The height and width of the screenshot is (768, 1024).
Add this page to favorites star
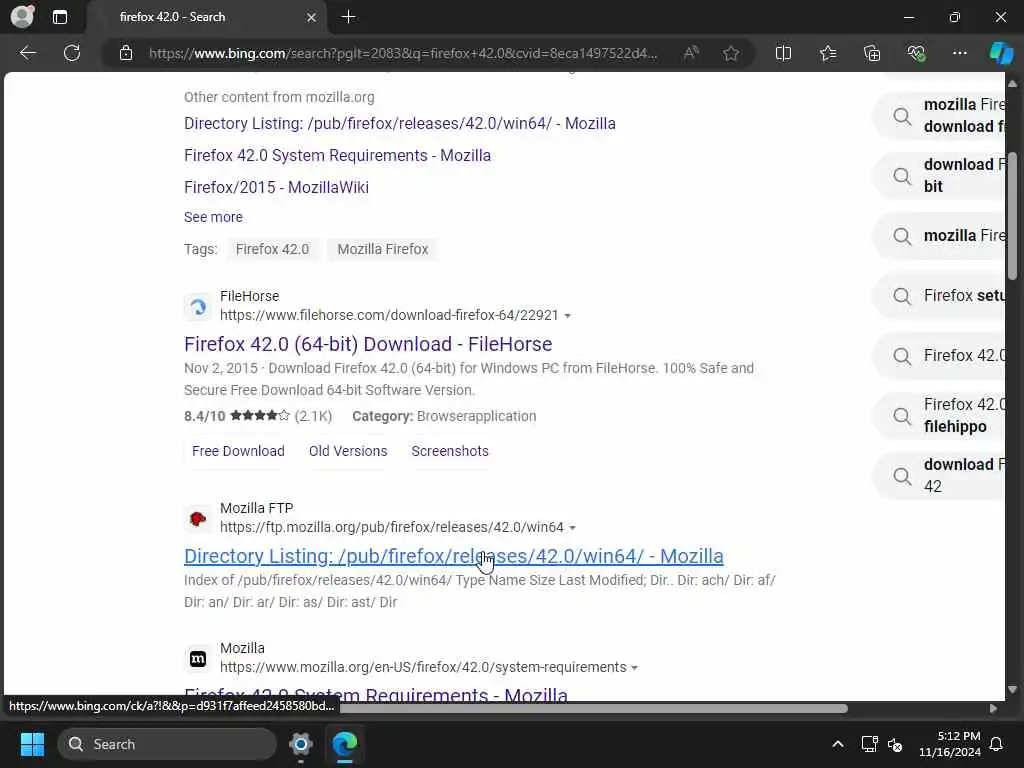(731, 53)
